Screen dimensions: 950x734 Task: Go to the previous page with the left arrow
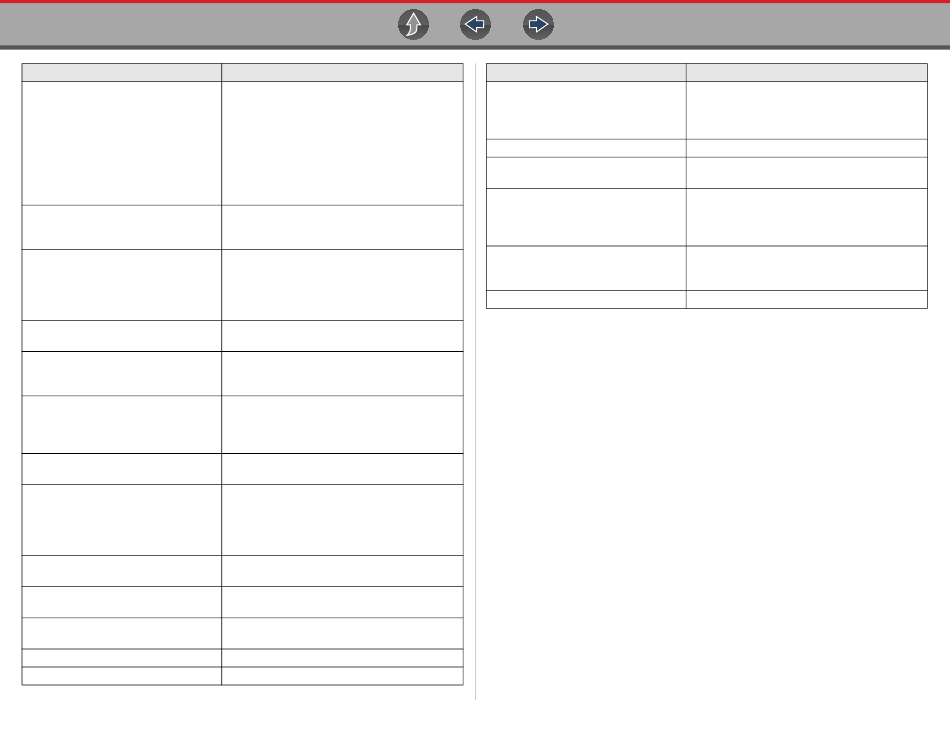click(475, 25)
